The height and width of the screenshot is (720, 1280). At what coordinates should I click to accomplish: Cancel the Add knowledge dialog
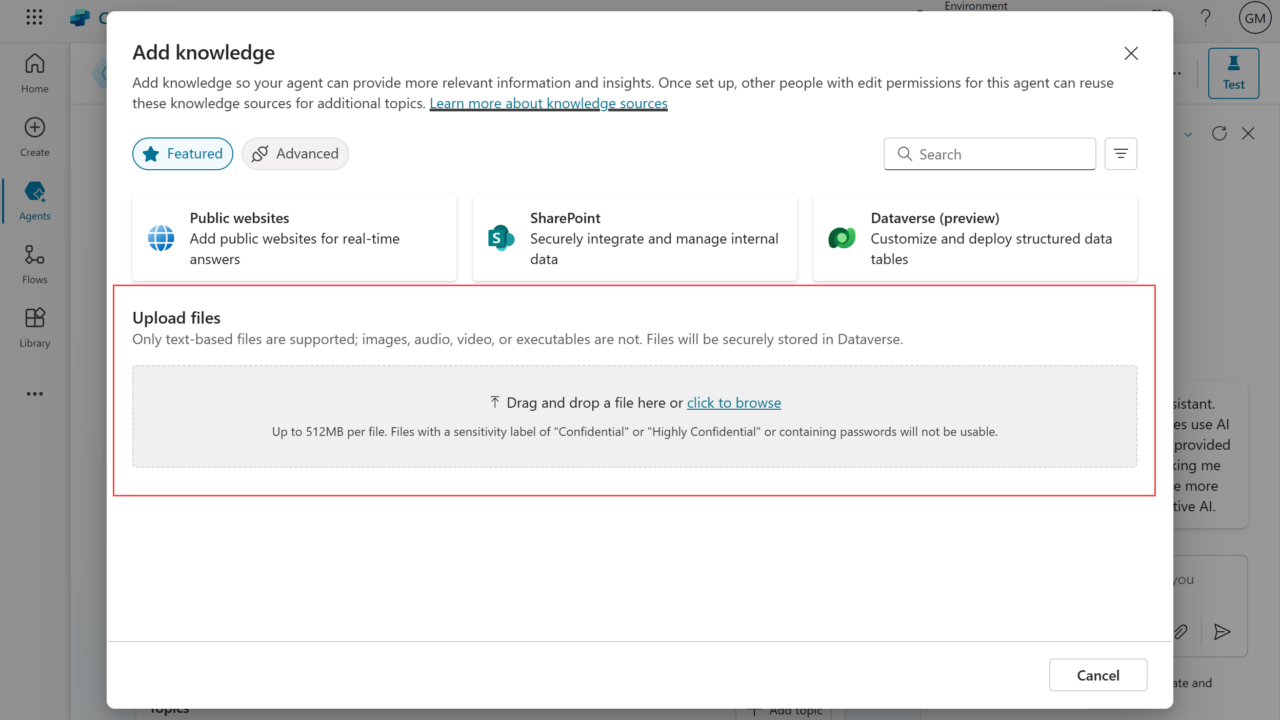pyautogui.click(x=1098, y=675)
